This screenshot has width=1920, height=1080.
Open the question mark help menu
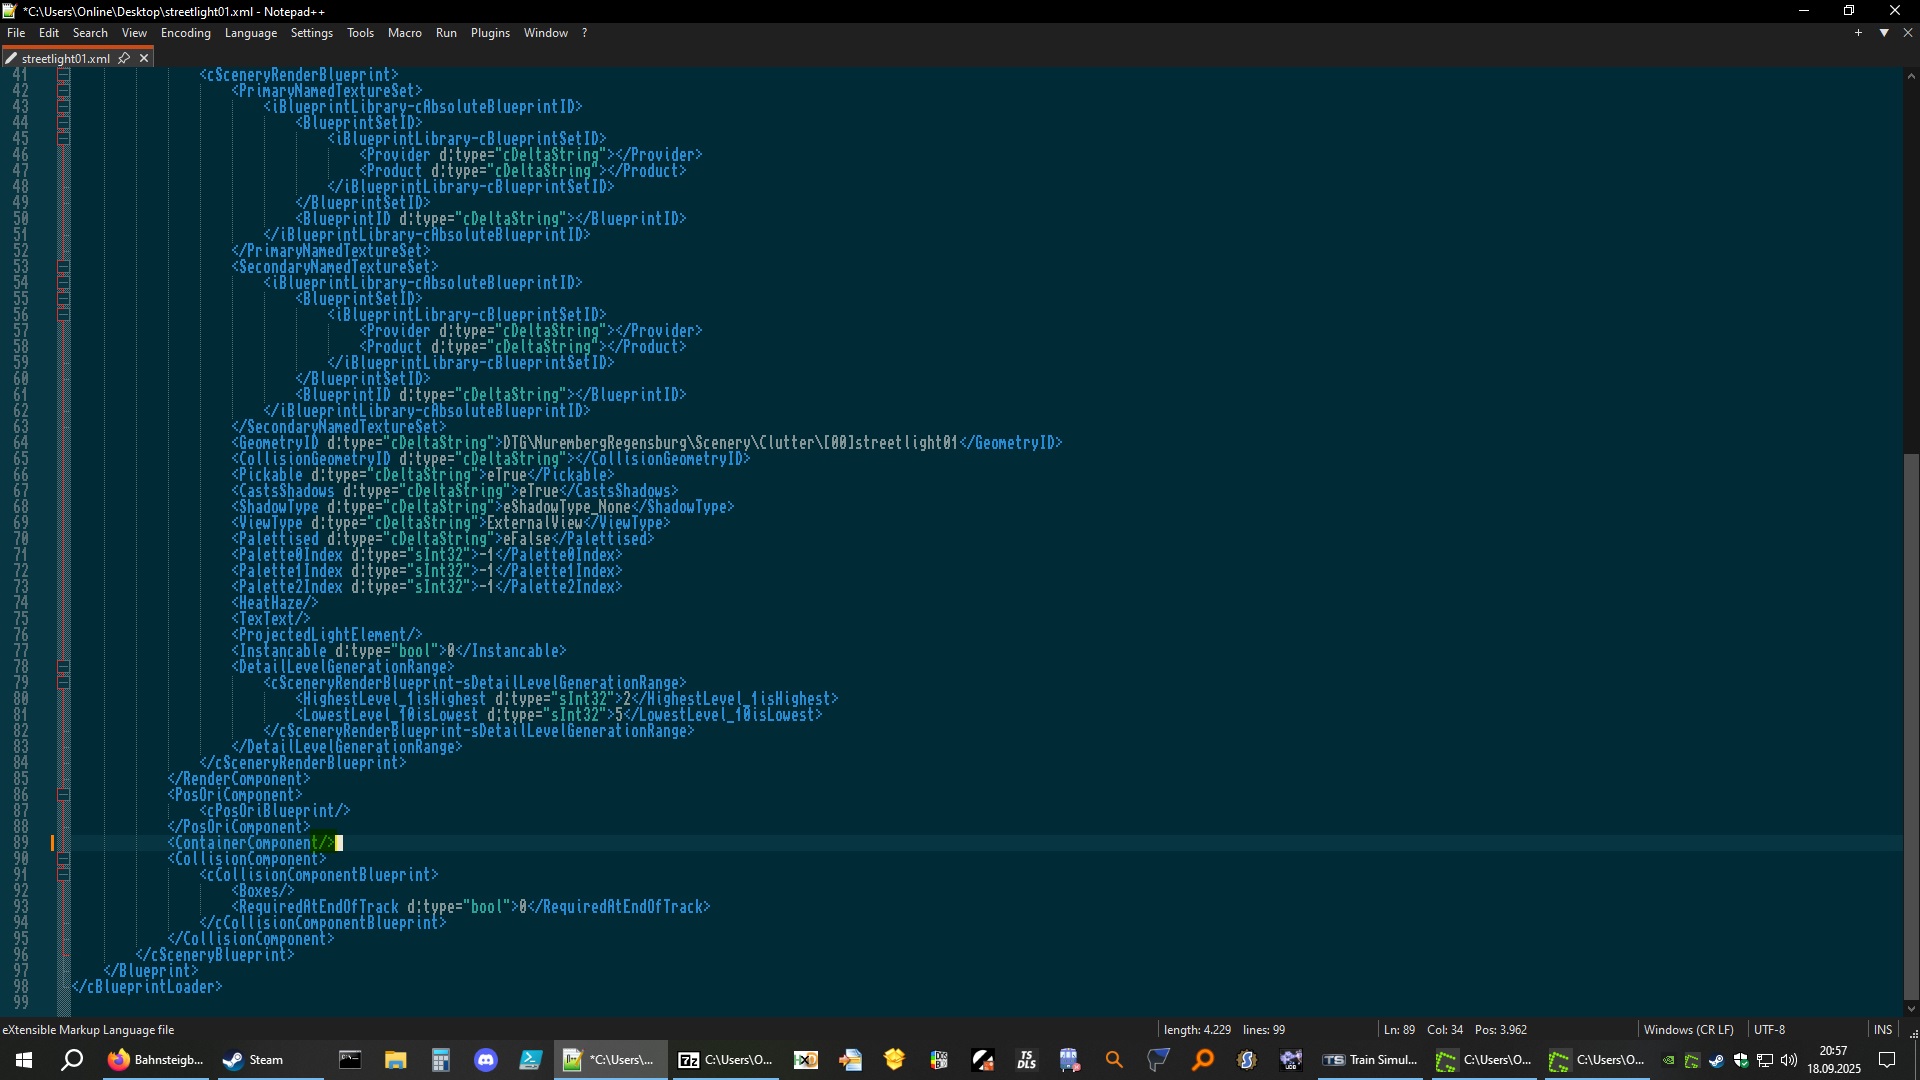point(584,33)
